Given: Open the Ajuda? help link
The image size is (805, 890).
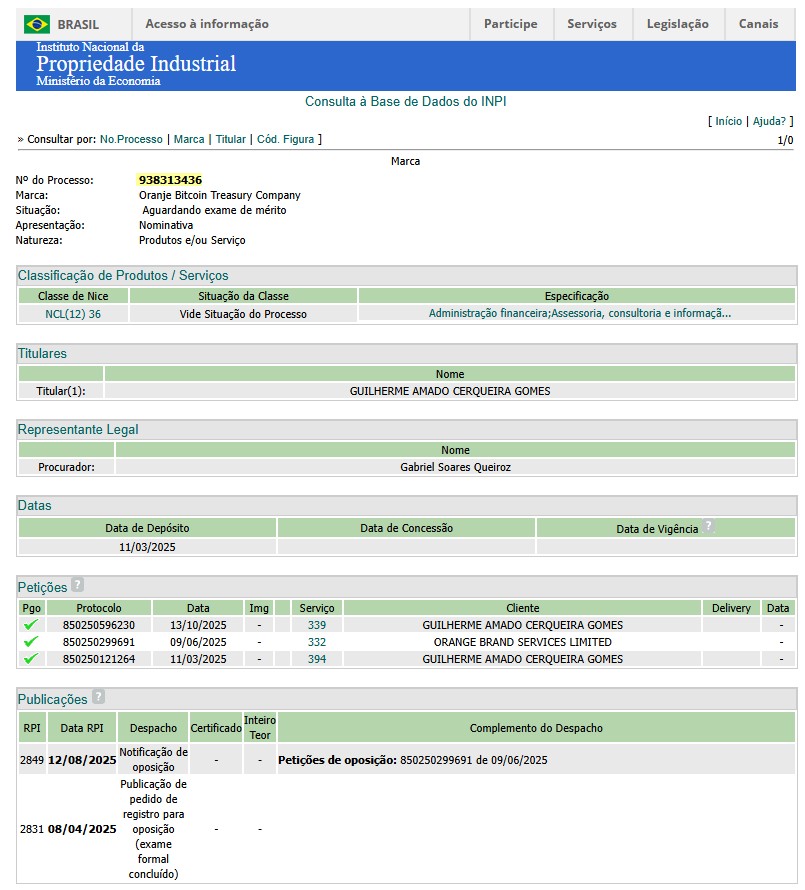Looking at the screenshot, I should (769, 121).
